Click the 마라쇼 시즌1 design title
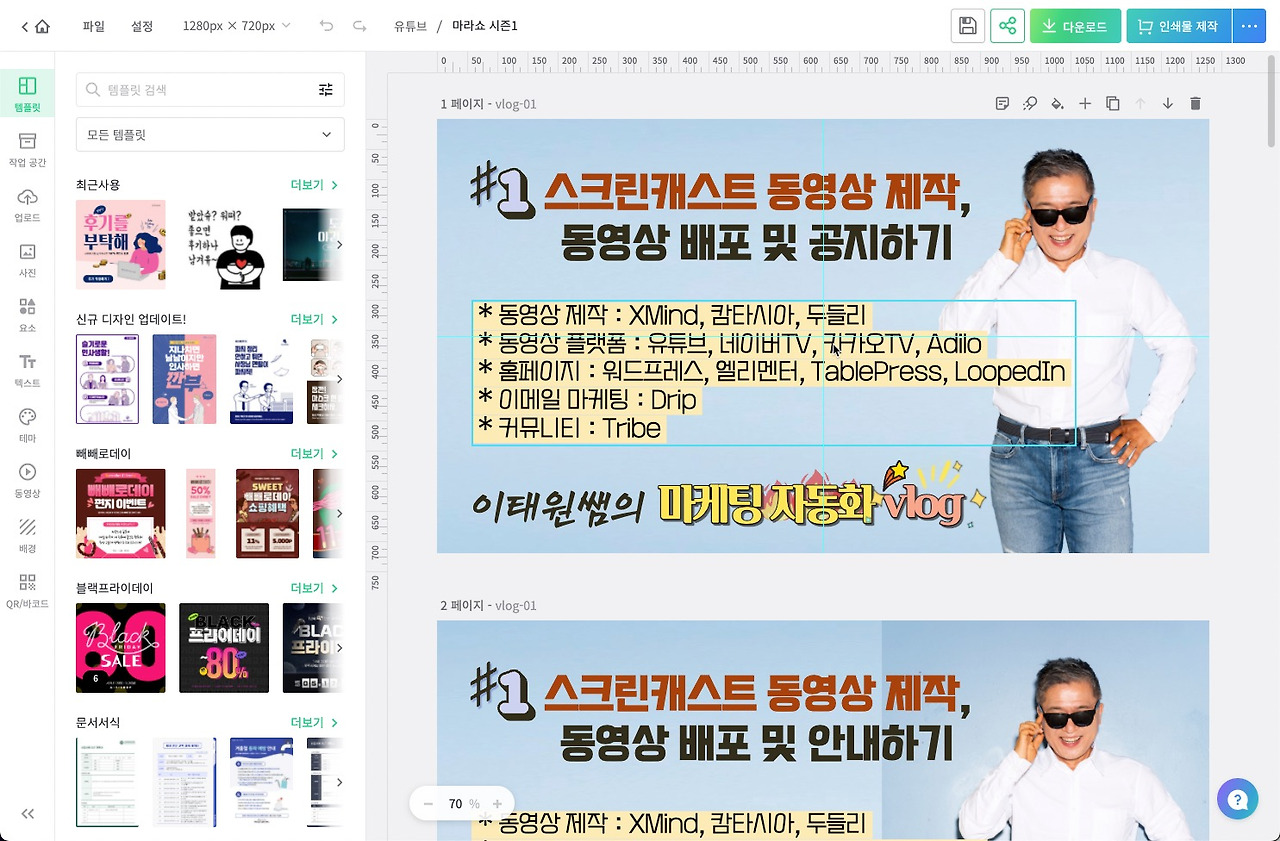This screenshot has height=841, width=1280. pyautogui.click(x=485, y=26)
